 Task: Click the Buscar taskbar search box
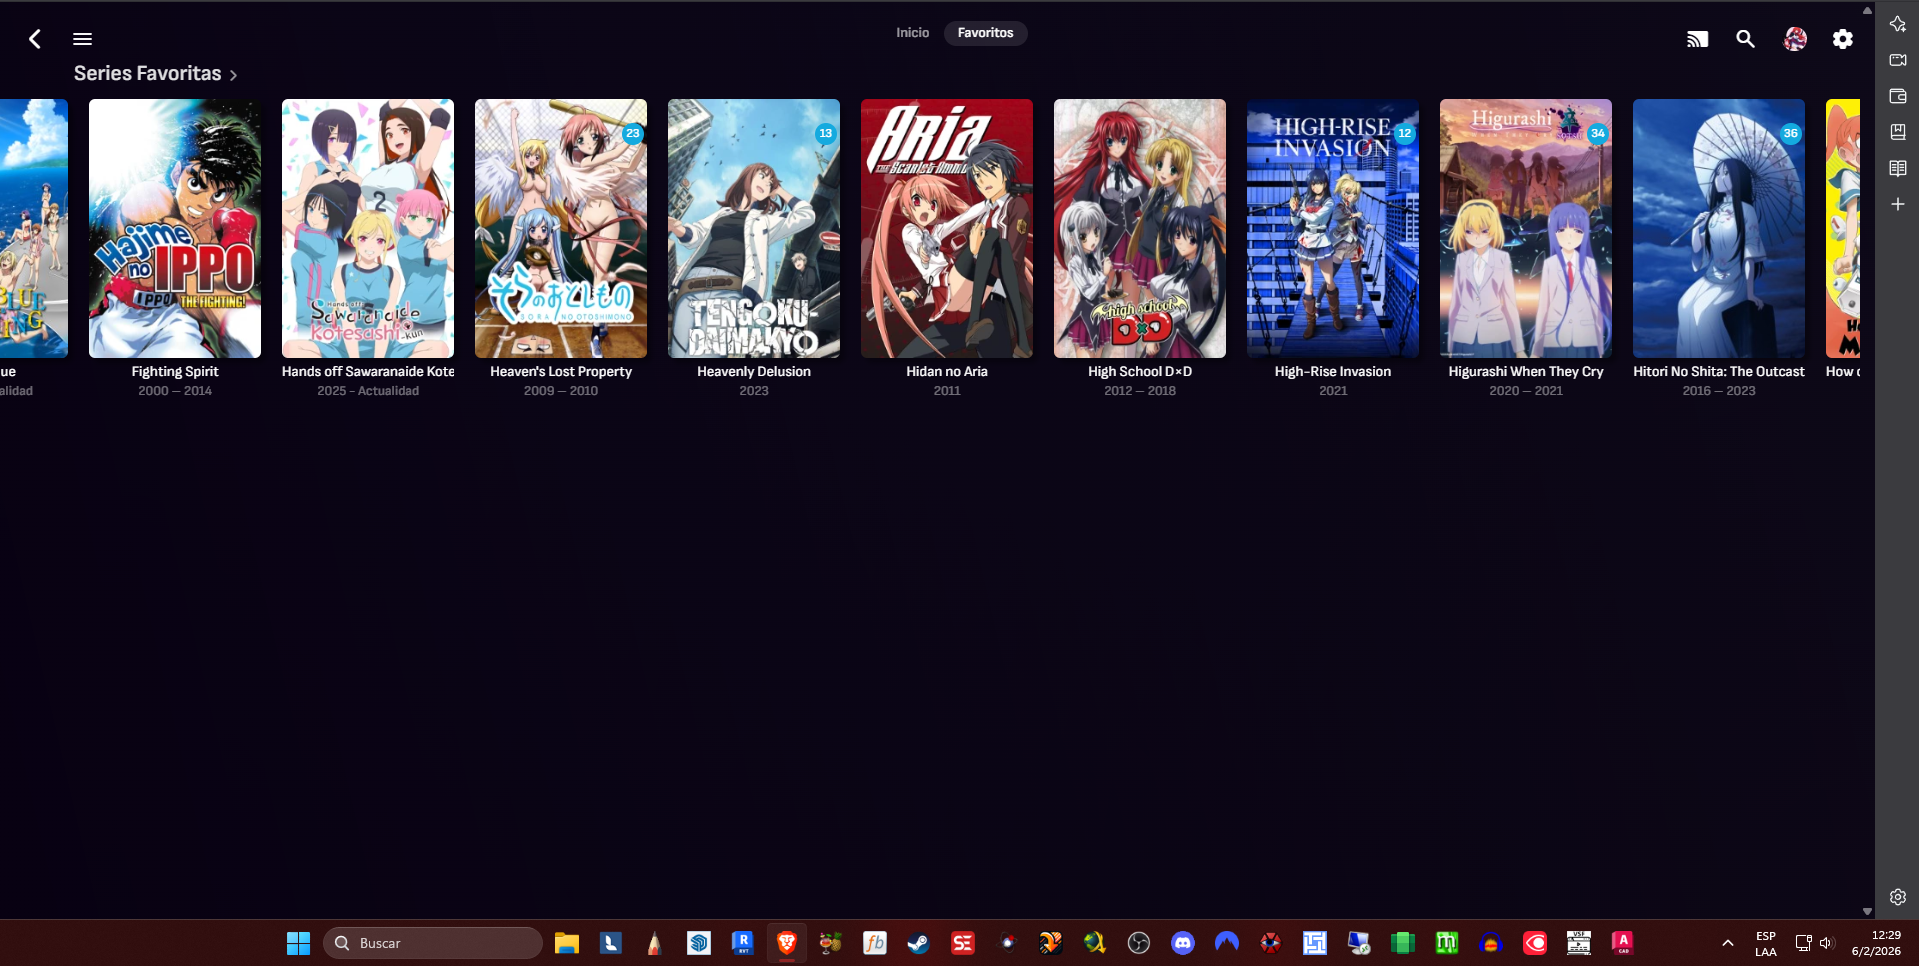click(x=433, y=943)
